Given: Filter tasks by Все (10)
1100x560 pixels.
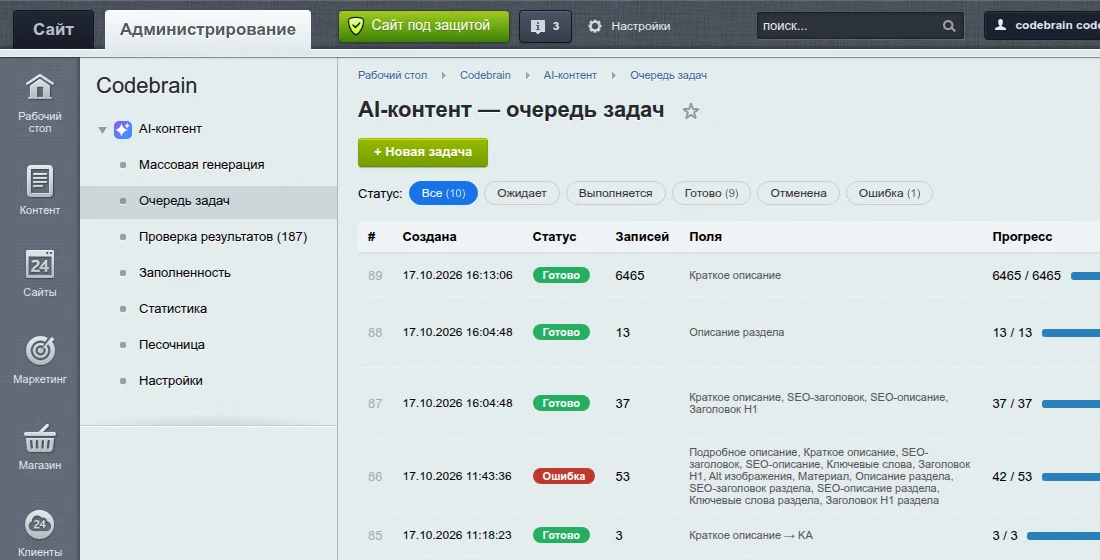Looking at the screenshot, I should pos(443,193).
